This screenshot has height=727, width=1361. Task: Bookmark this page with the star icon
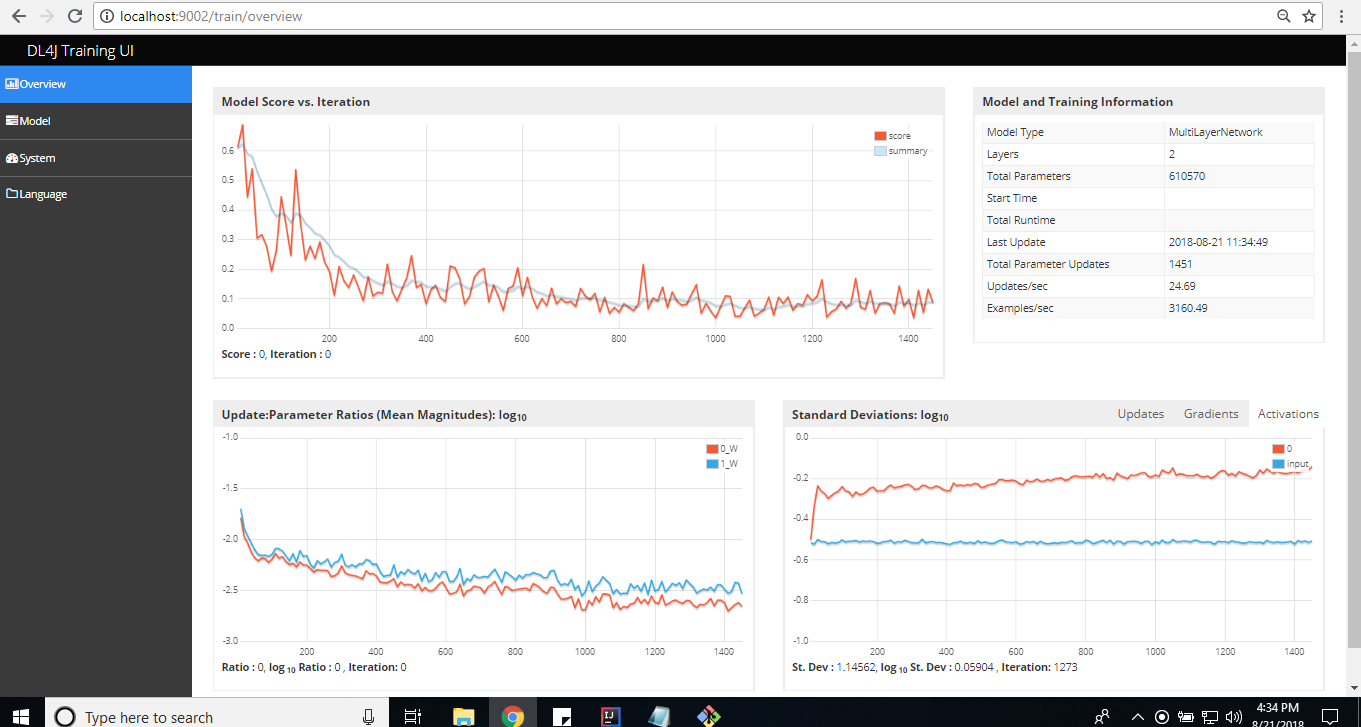[1309, 16]
